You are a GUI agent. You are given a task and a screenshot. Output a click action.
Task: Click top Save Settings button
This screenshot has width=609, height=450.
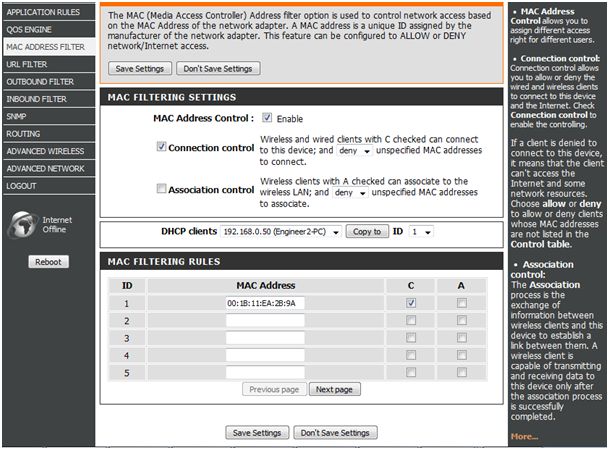140,69
